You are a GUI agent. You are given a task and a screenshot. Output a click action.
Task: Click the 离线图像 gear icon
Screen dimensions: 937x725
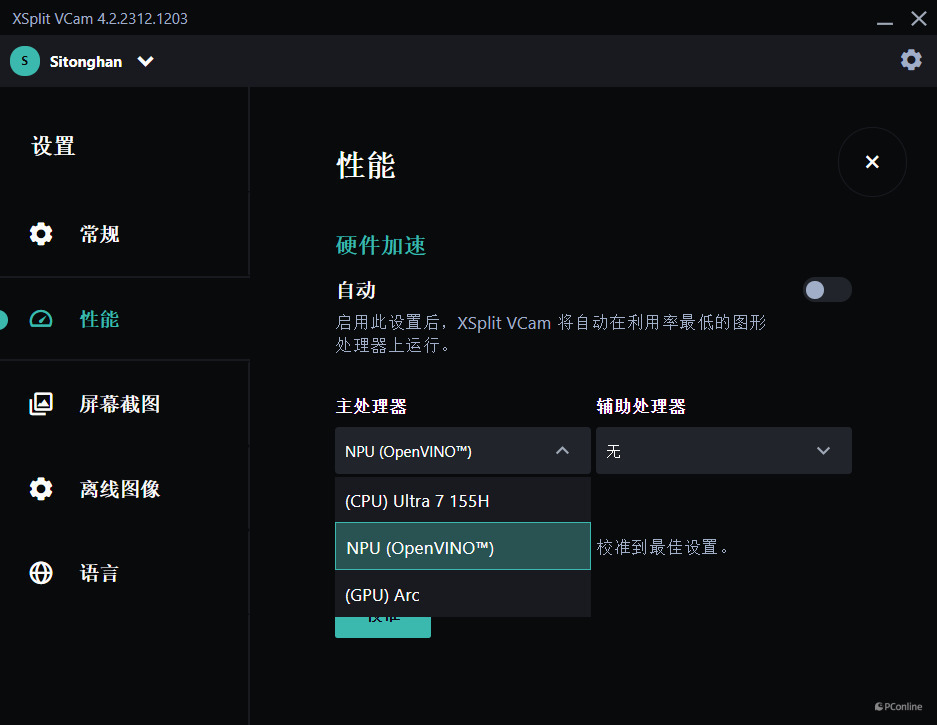click(40, 488)
